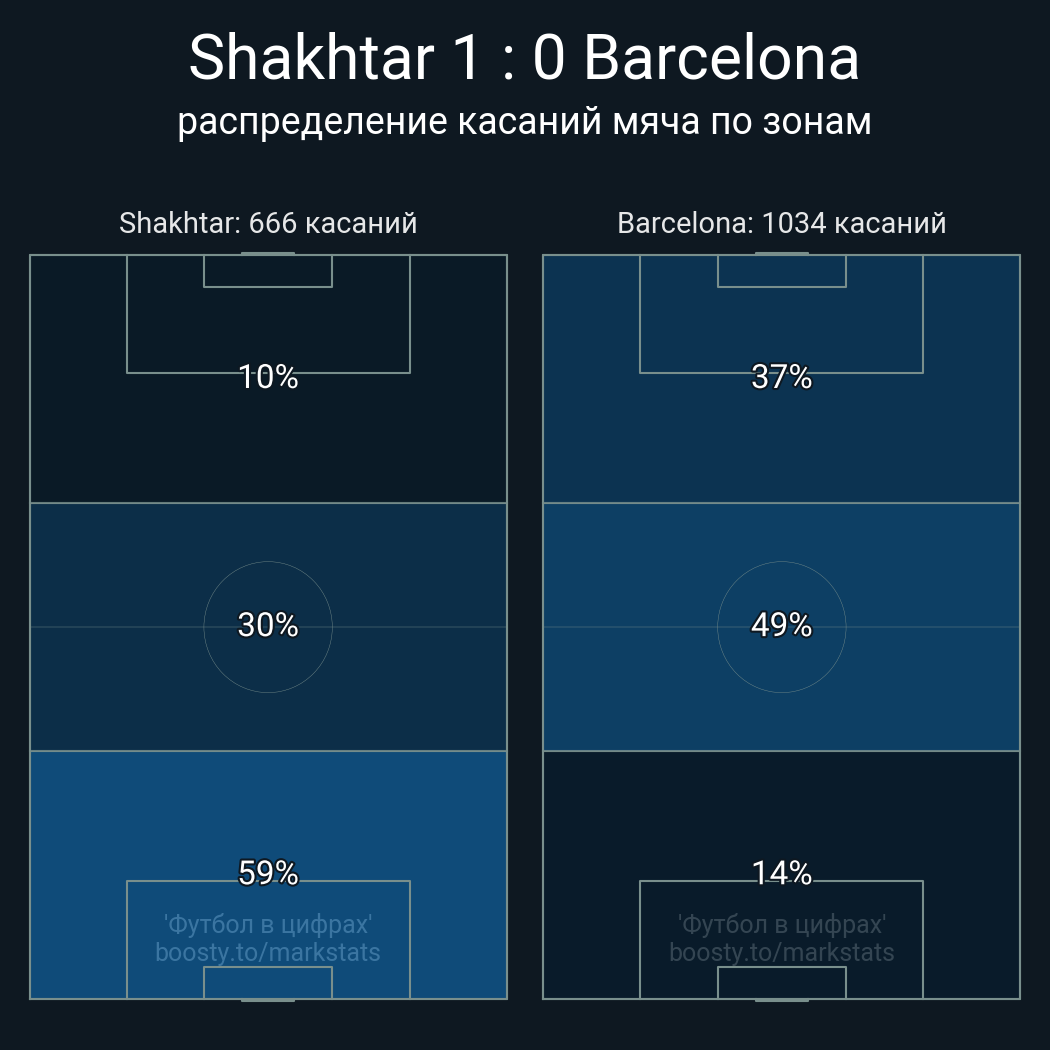Click the word Barcelona in the main title
This screenshot has height=1050, width=1050.
pos(720,58)
